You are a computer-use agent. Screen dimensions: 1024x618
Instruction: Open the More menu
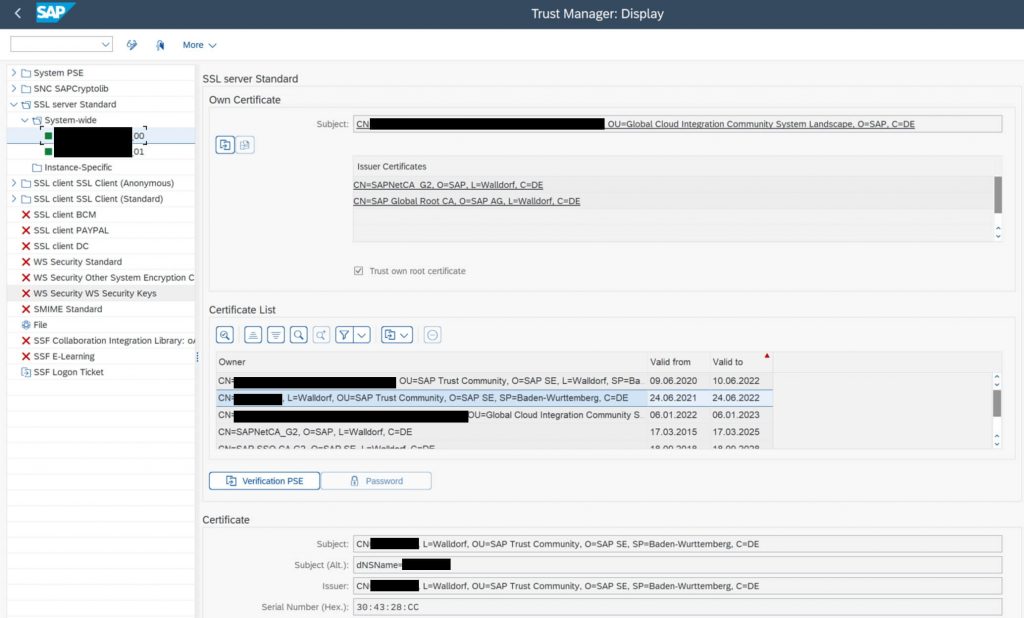pos(199,45)
